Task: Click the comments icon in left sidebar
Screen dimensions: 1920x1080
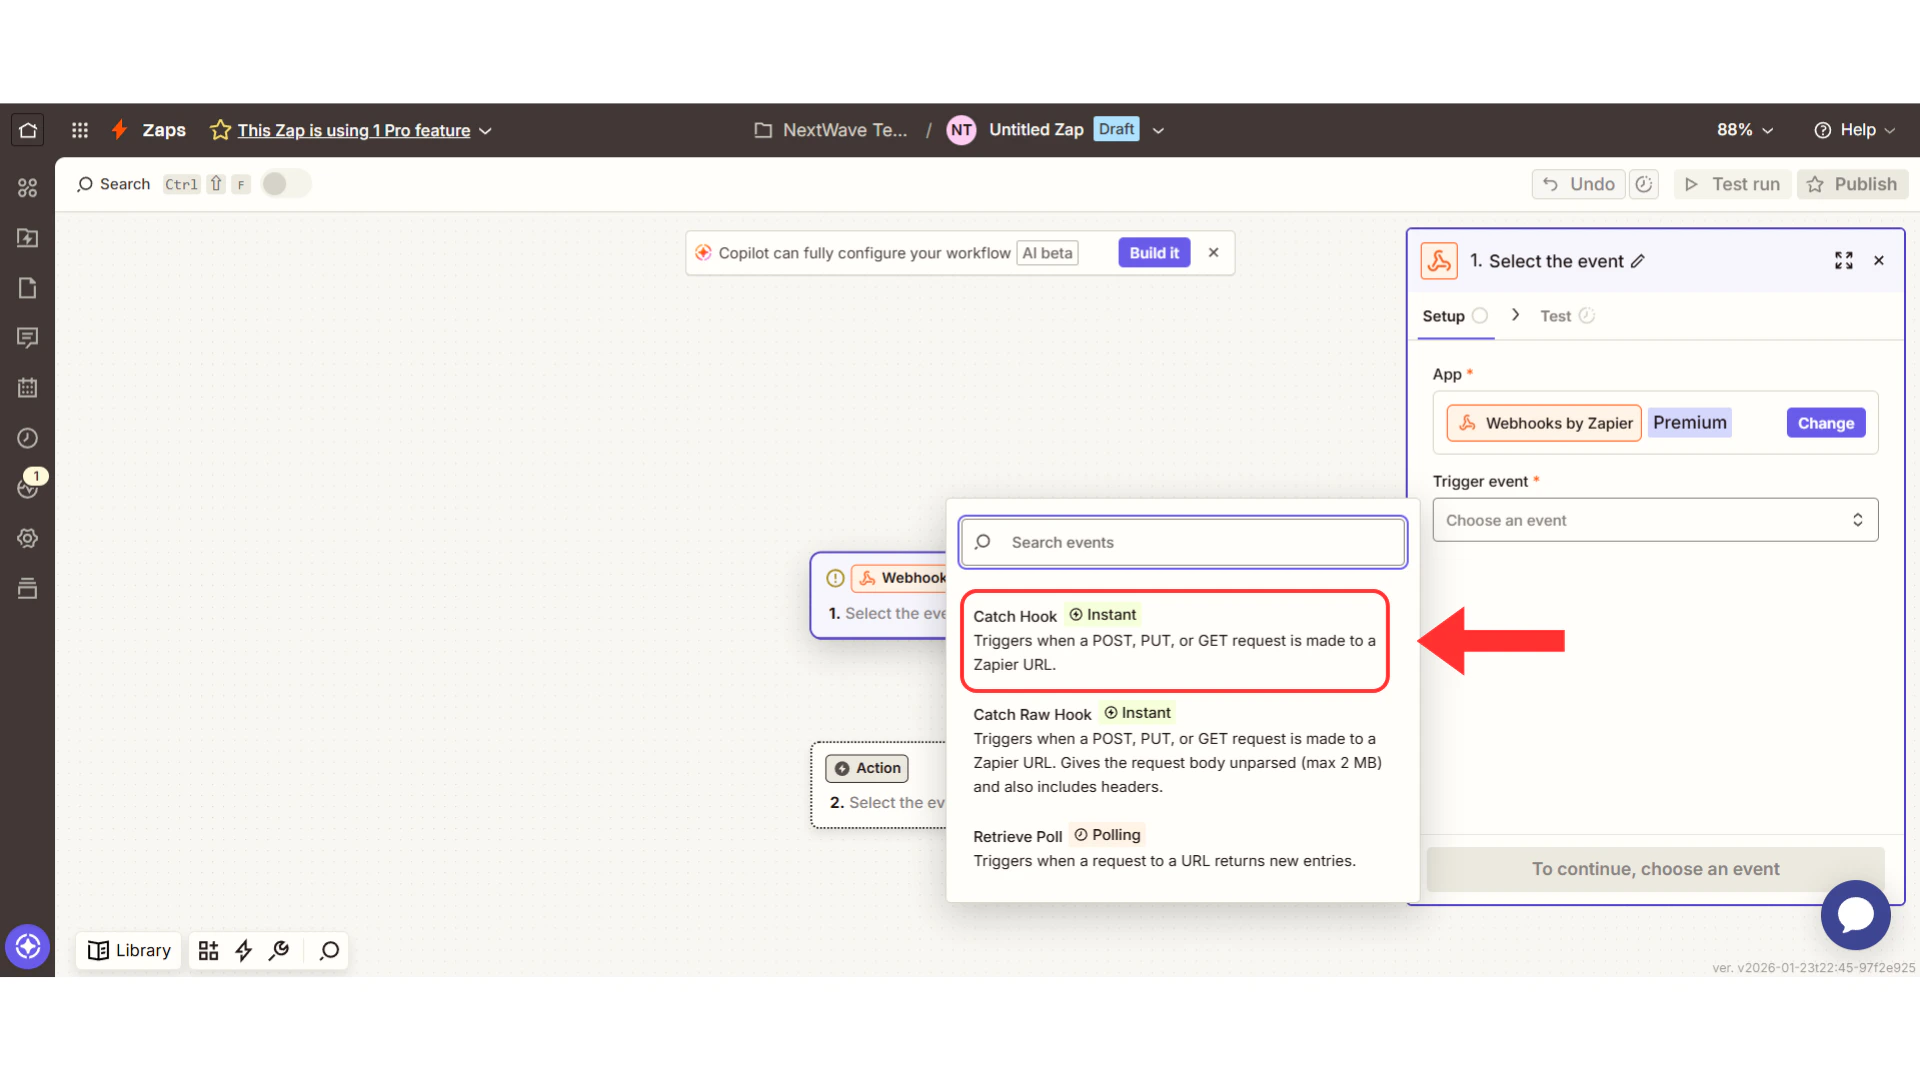Action: pyautogui.click(x=28, y=338)
